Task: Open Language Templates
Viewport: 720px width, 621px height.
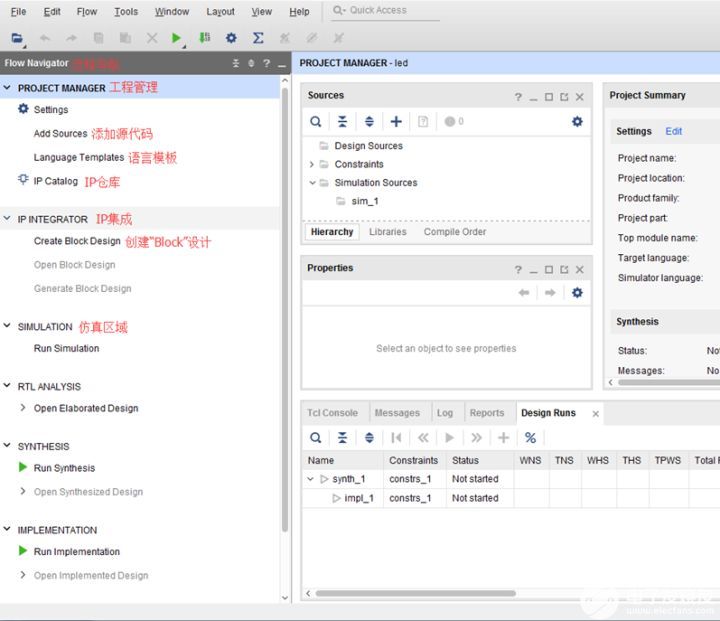Action: (x=79, y=158)
